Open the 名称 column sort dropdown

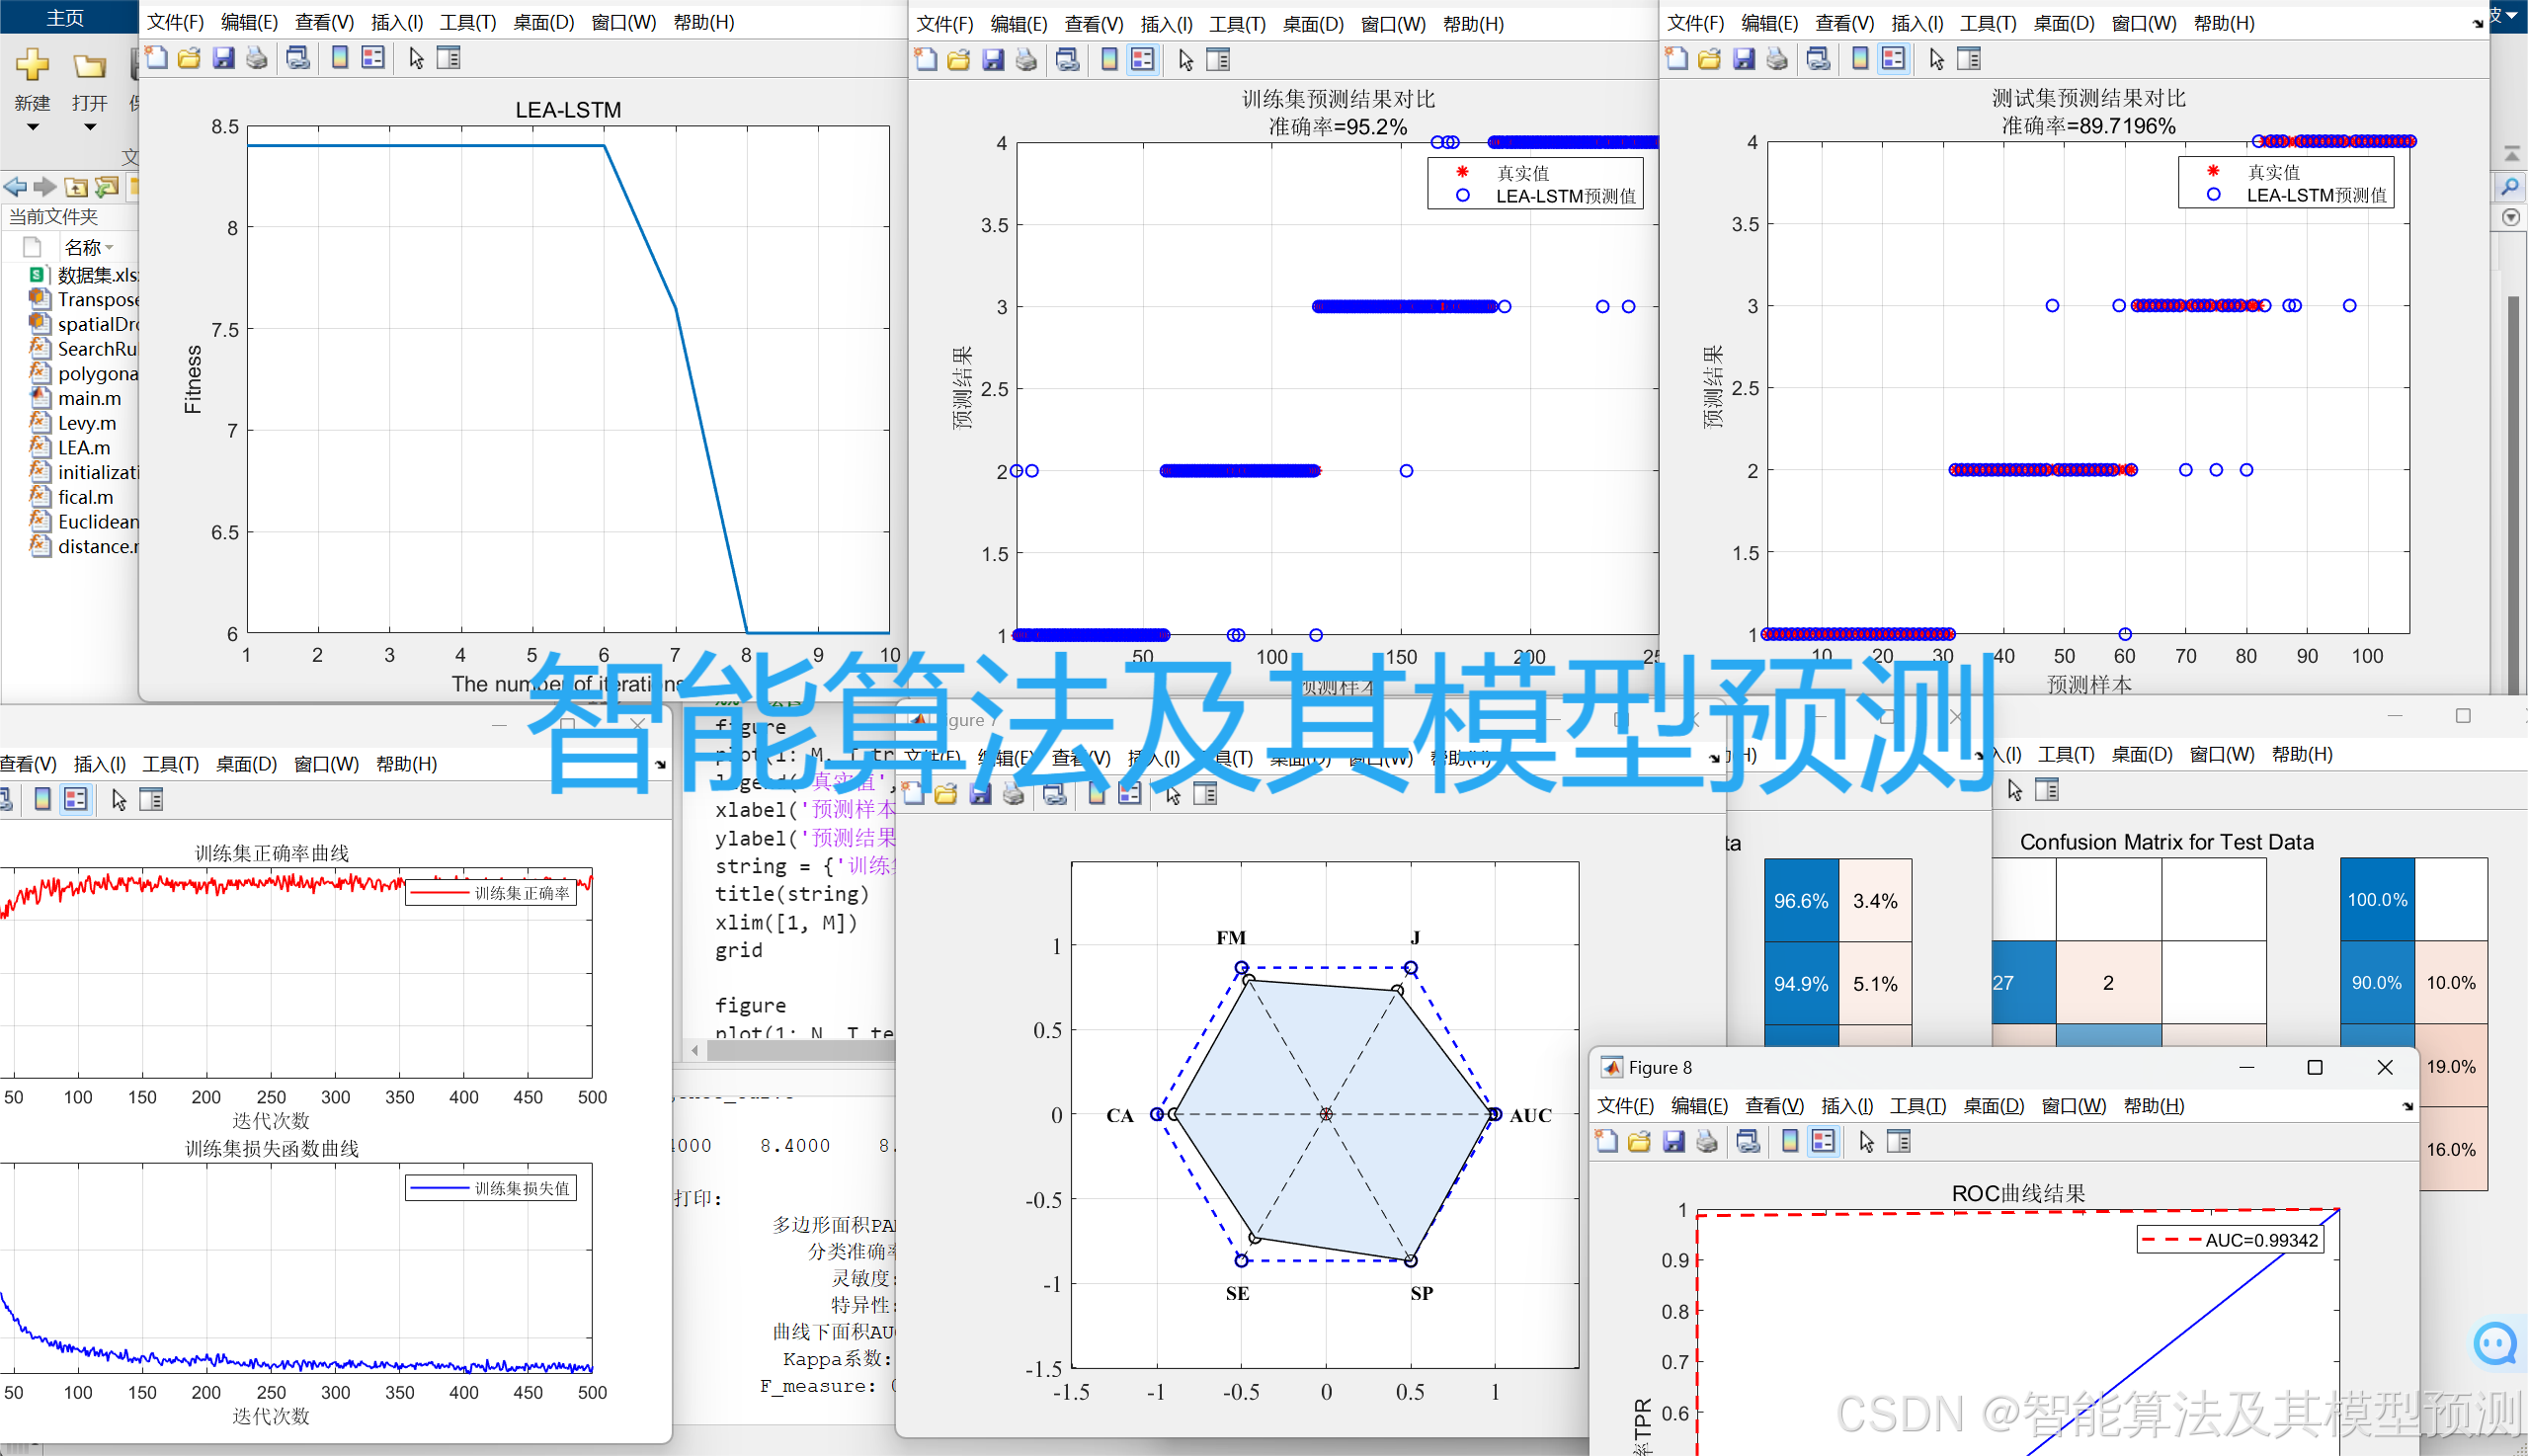[x=109, y=247]
